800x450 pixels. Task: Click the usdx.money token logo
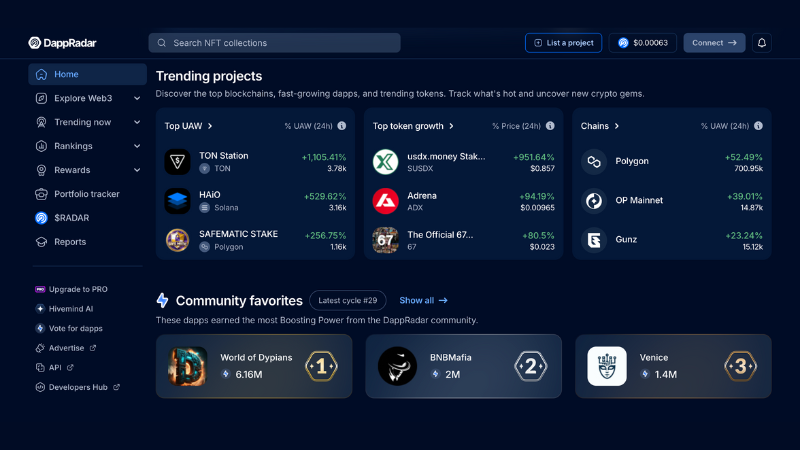tap(385, 162)
